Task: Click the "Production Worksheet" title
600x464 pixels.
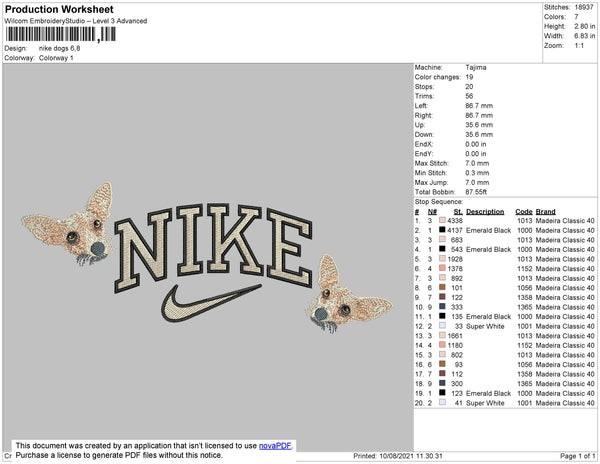Action: coord(59,10)
